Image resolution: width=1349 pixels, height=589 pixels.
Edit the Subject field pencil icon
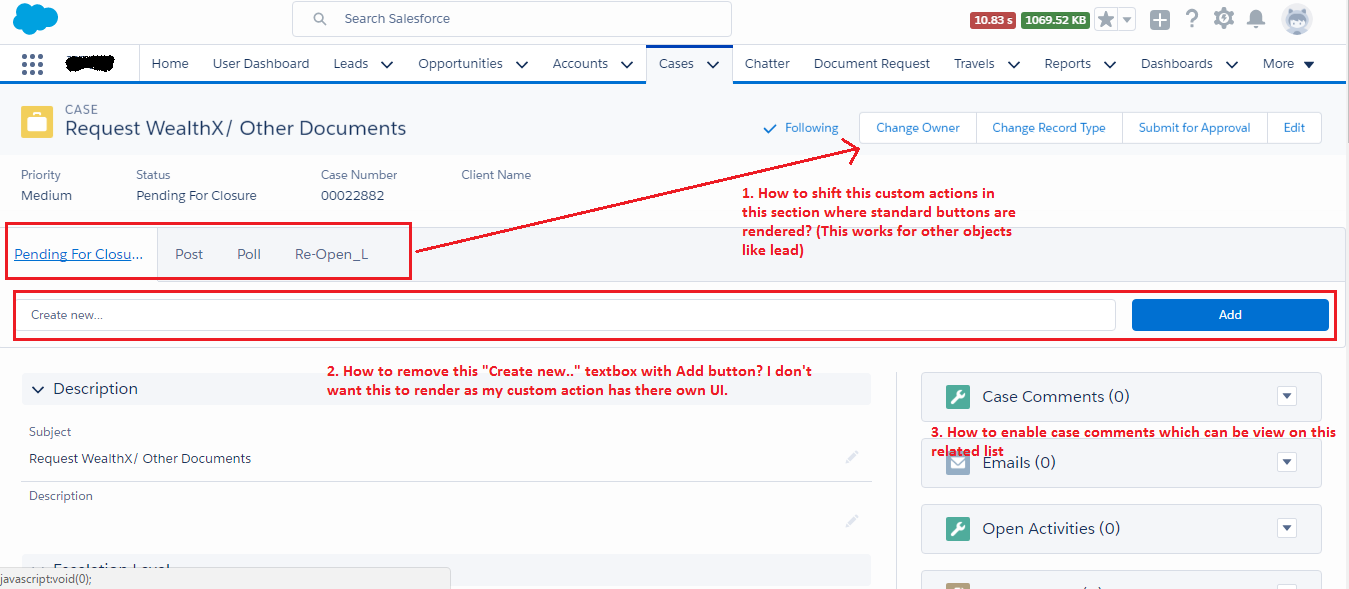pyautogui.click(x=852, y=457)
